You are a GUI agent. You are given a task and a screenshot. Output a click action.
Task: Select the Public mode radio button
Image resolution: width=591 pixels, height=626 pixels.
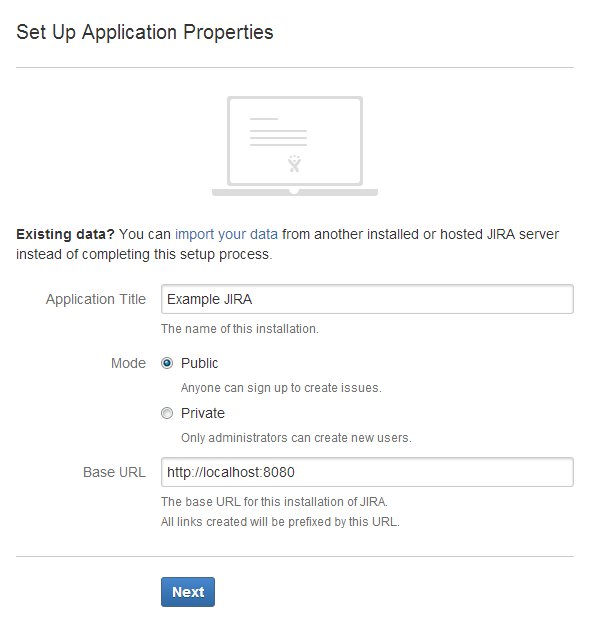(167, 363)
